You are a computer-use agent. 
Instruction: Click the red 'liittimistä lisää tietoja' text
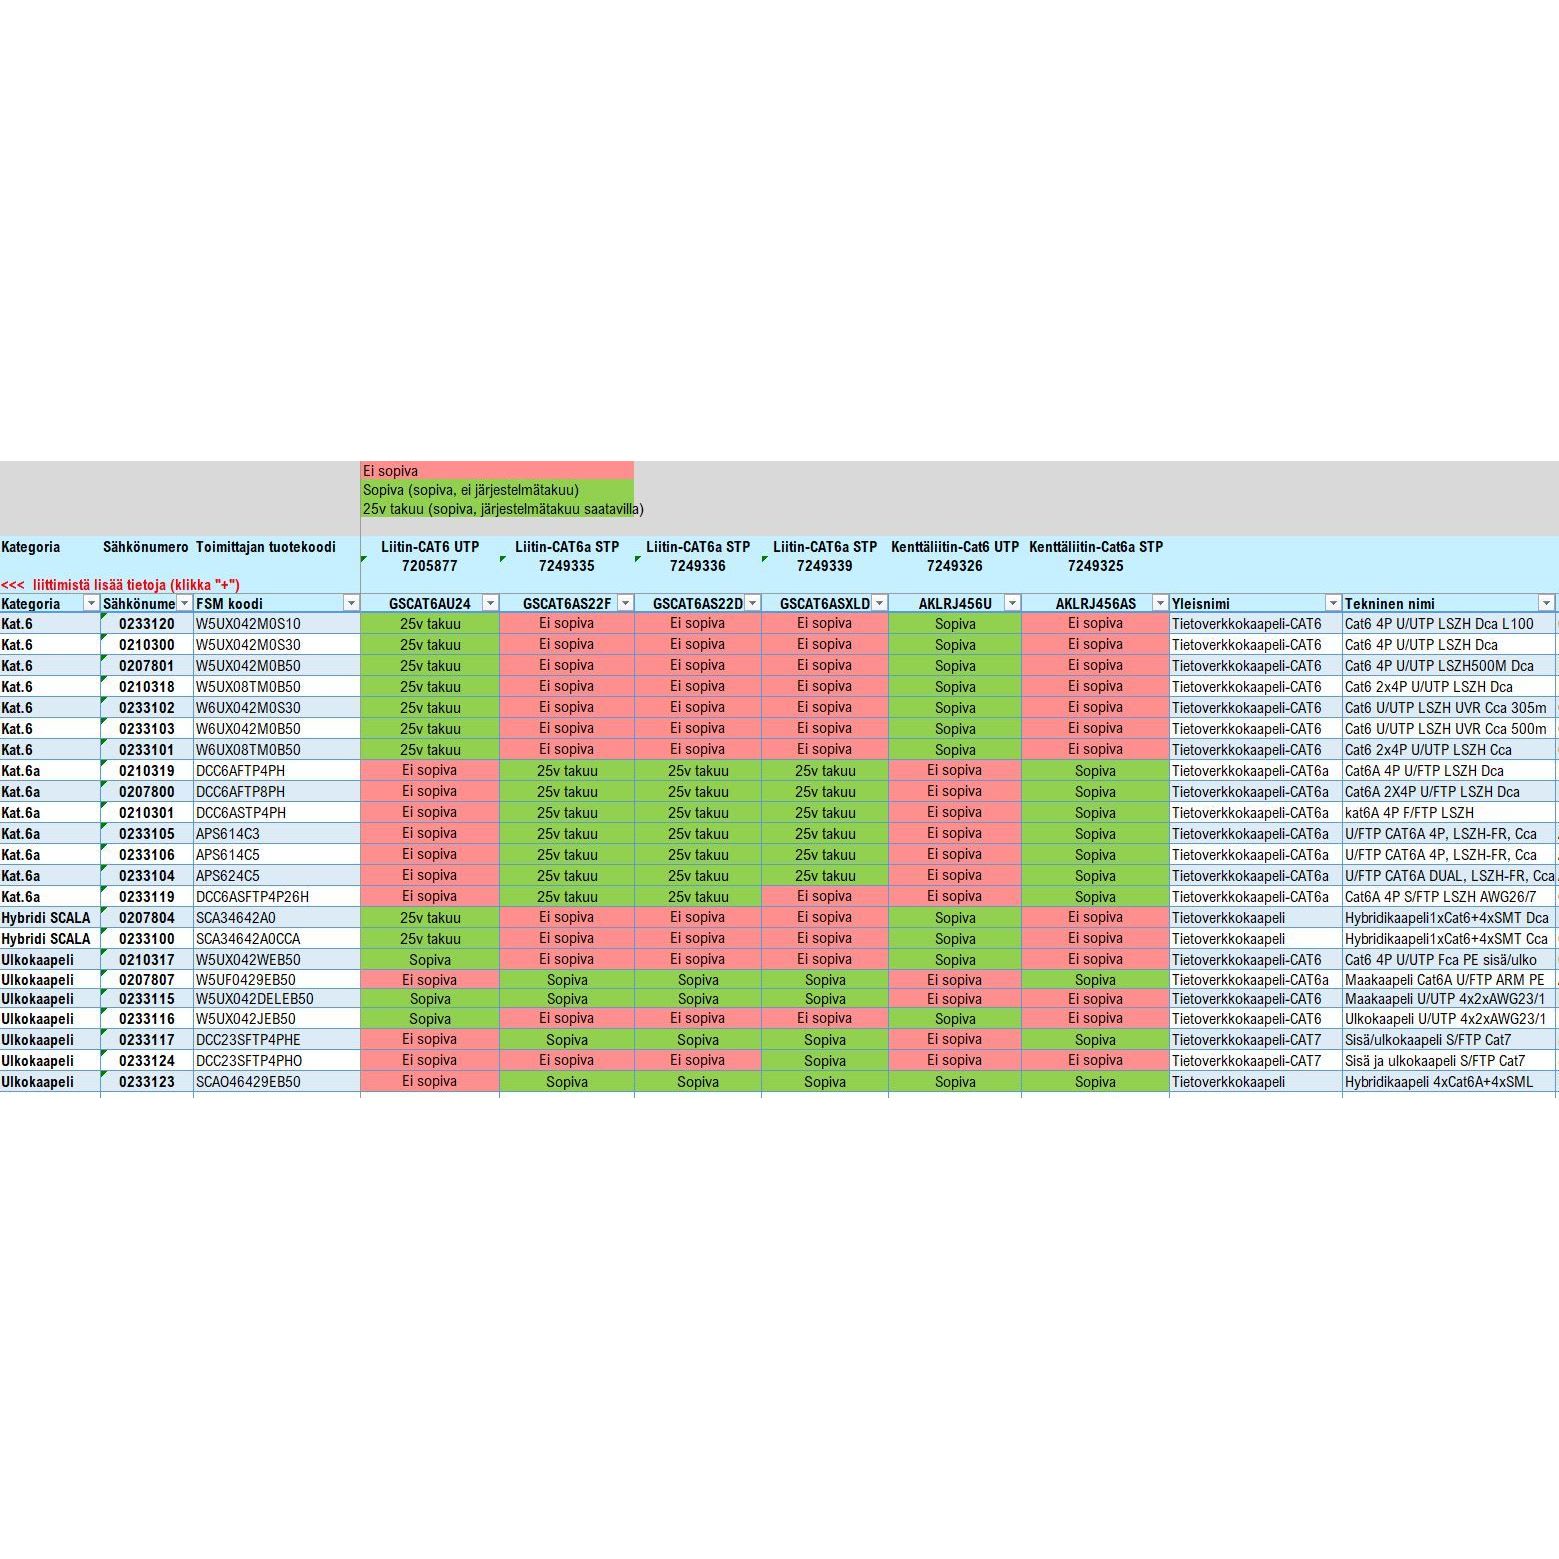(120, 585)
